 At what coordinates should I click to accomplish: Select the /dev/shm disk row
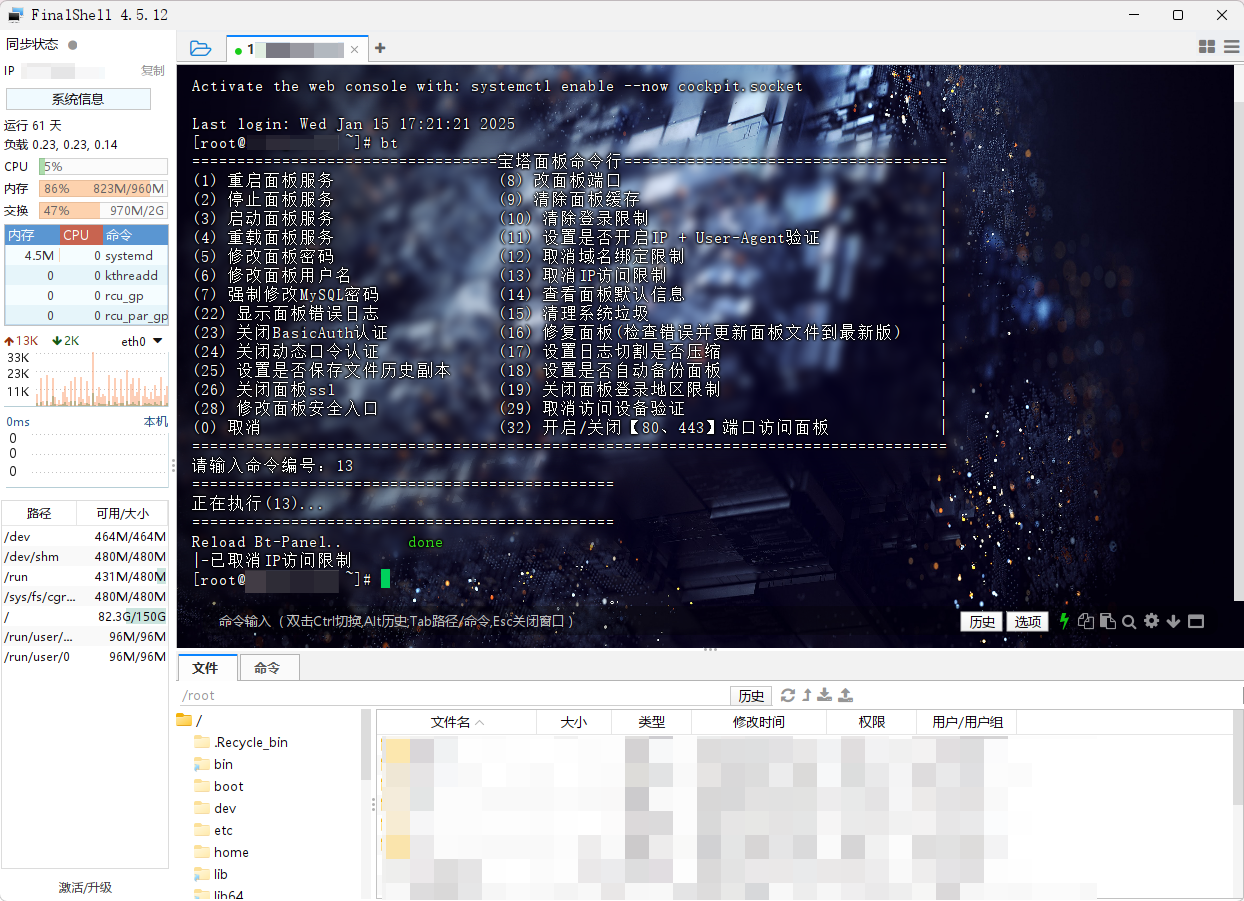pos(85,557)
